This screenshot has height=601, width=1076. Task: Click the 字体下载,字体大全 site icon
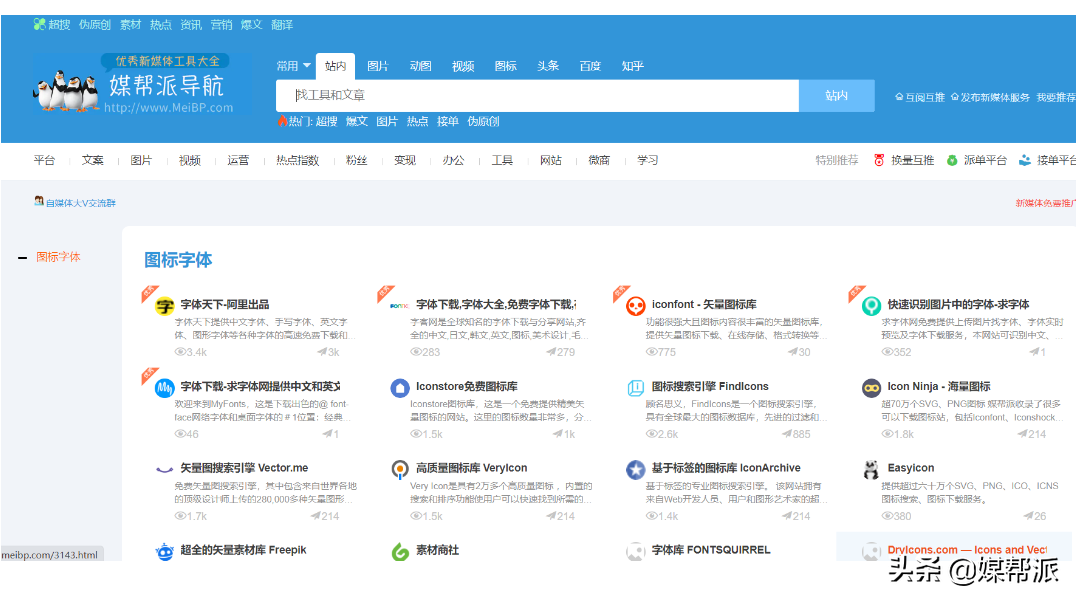pyautogui.click(x=399, y=305)
